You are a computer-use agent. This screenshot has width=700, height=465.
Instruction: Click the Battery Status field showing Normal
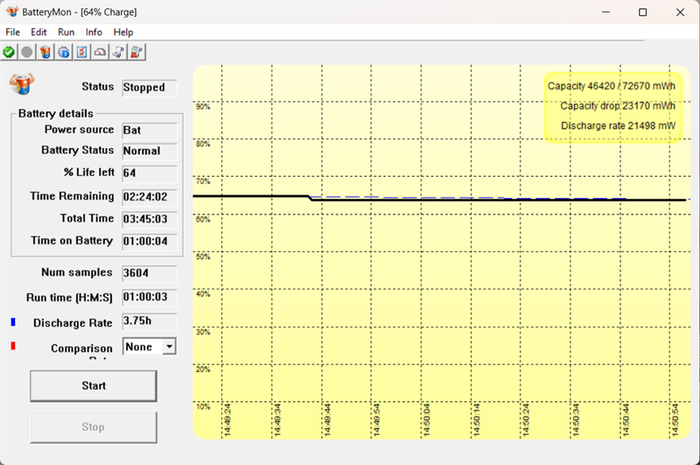[150, 151]
